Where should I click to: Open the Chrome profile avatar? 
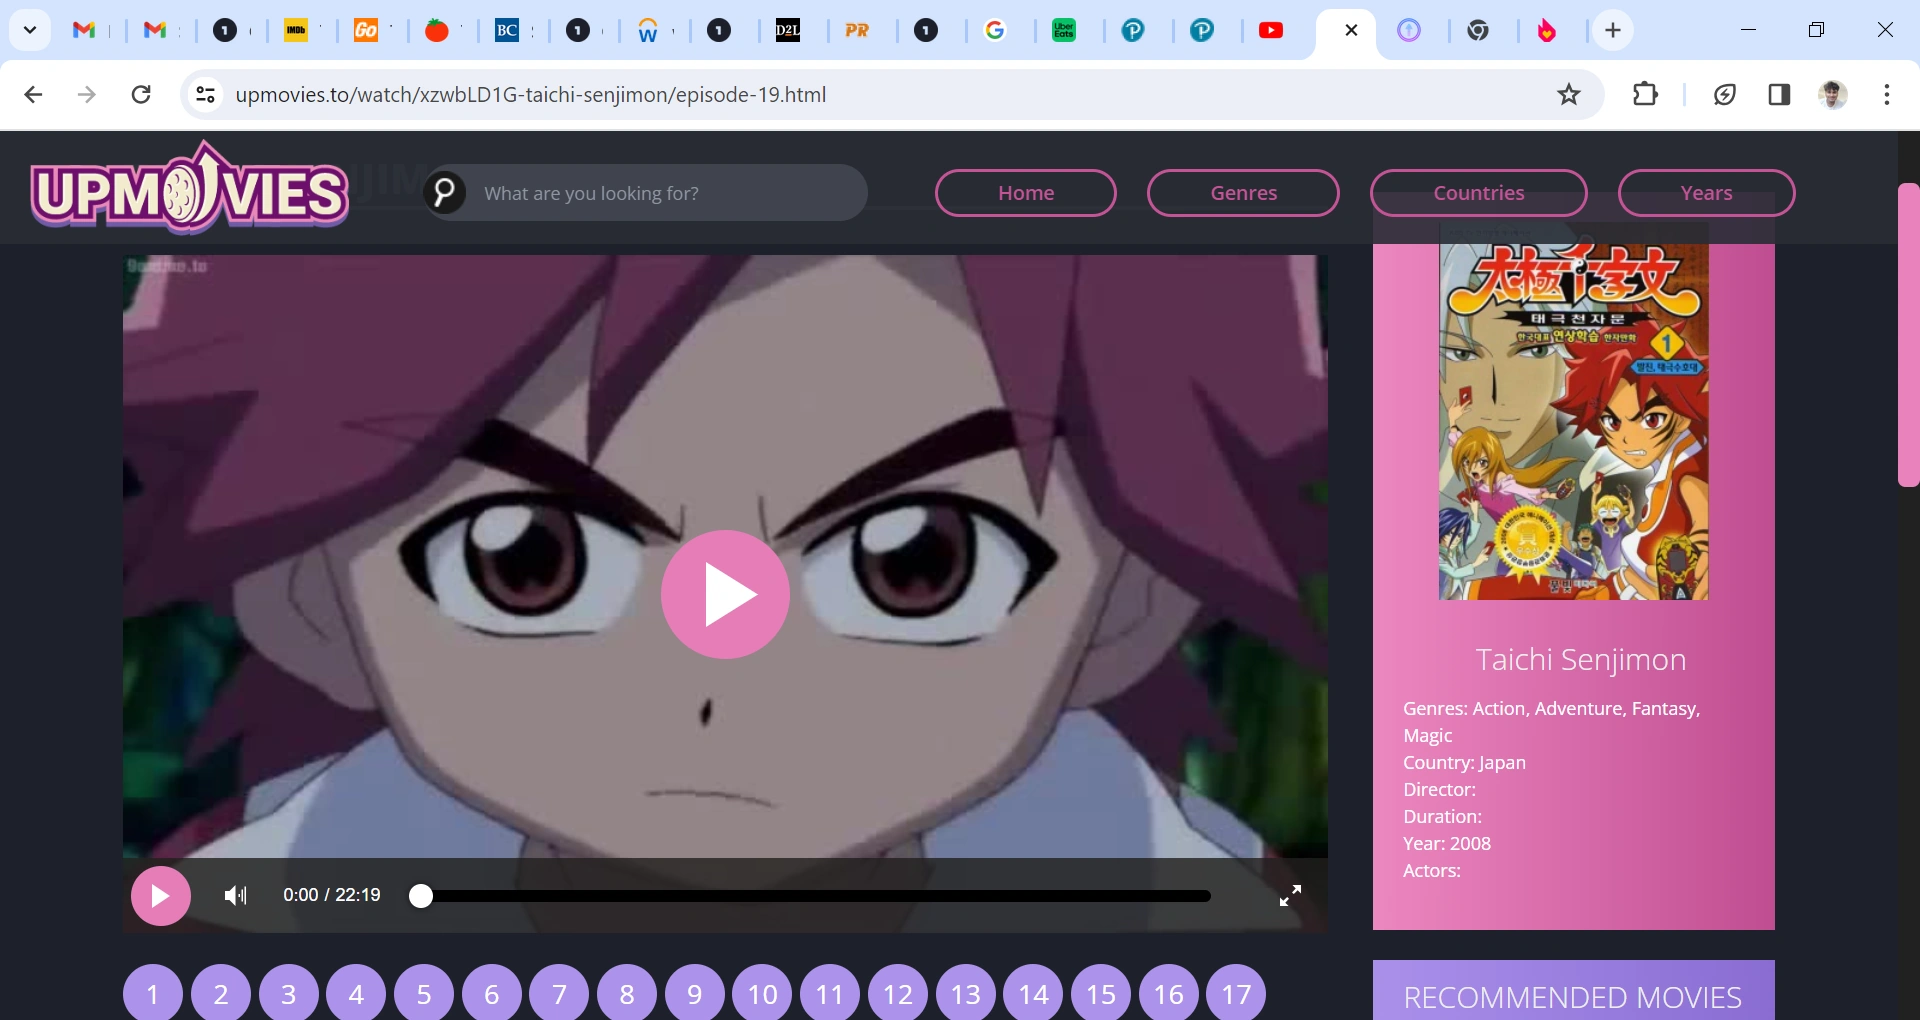(1833, 95)
